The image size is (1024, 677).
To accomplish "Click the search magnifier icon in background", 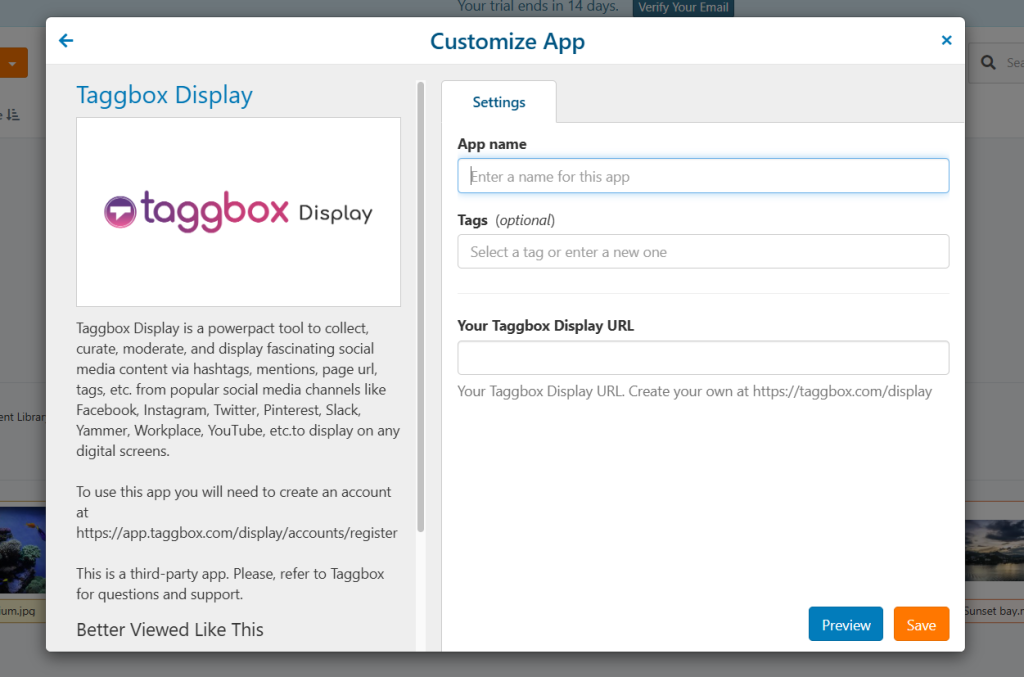I will click(x=988, y=63).
